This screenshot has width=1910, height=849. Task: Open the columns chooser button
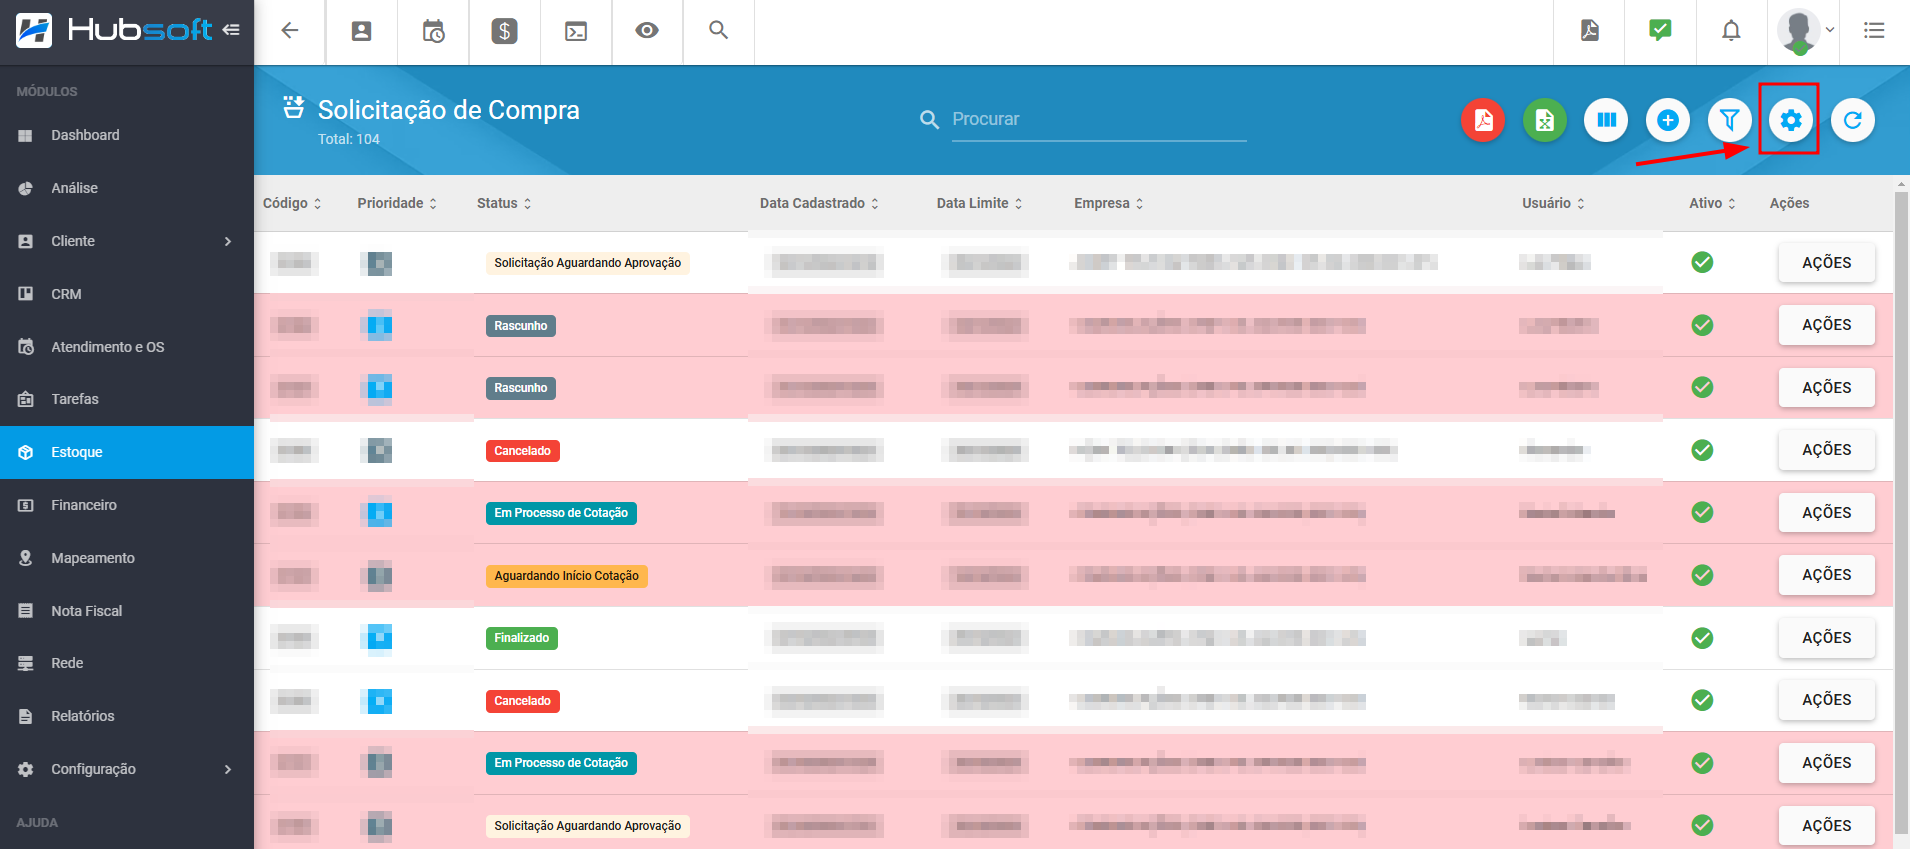[x=1606, y=120]
